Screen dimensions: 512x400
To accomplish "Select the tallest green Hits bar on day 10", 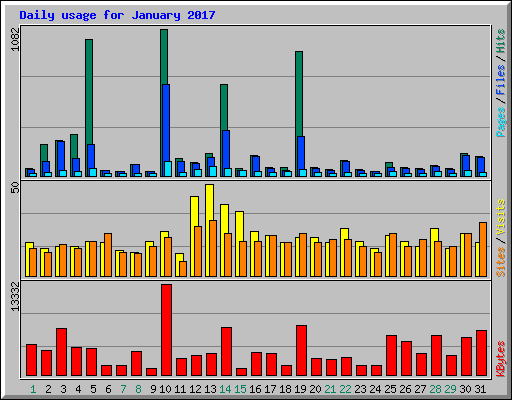I will pos(164,57).
